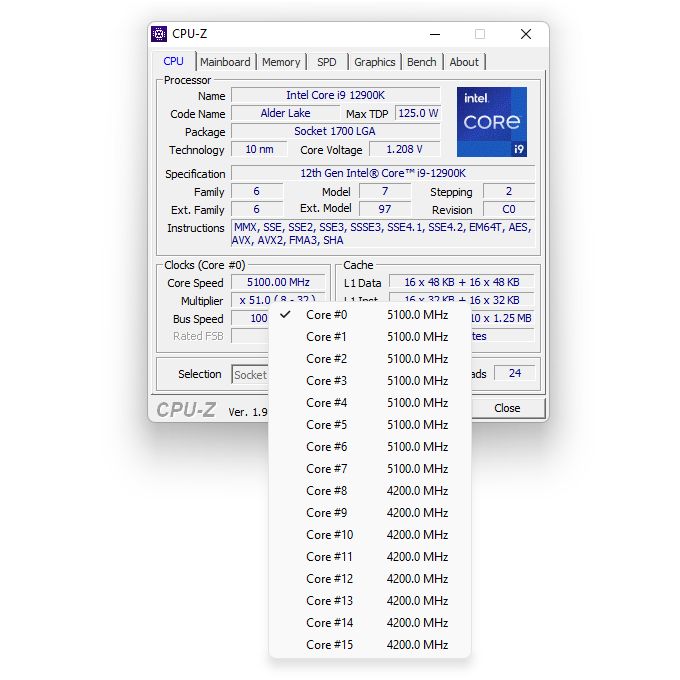Click the Threads count value 24
Screen dimensions: 680x680
click(x=515, y=373)
